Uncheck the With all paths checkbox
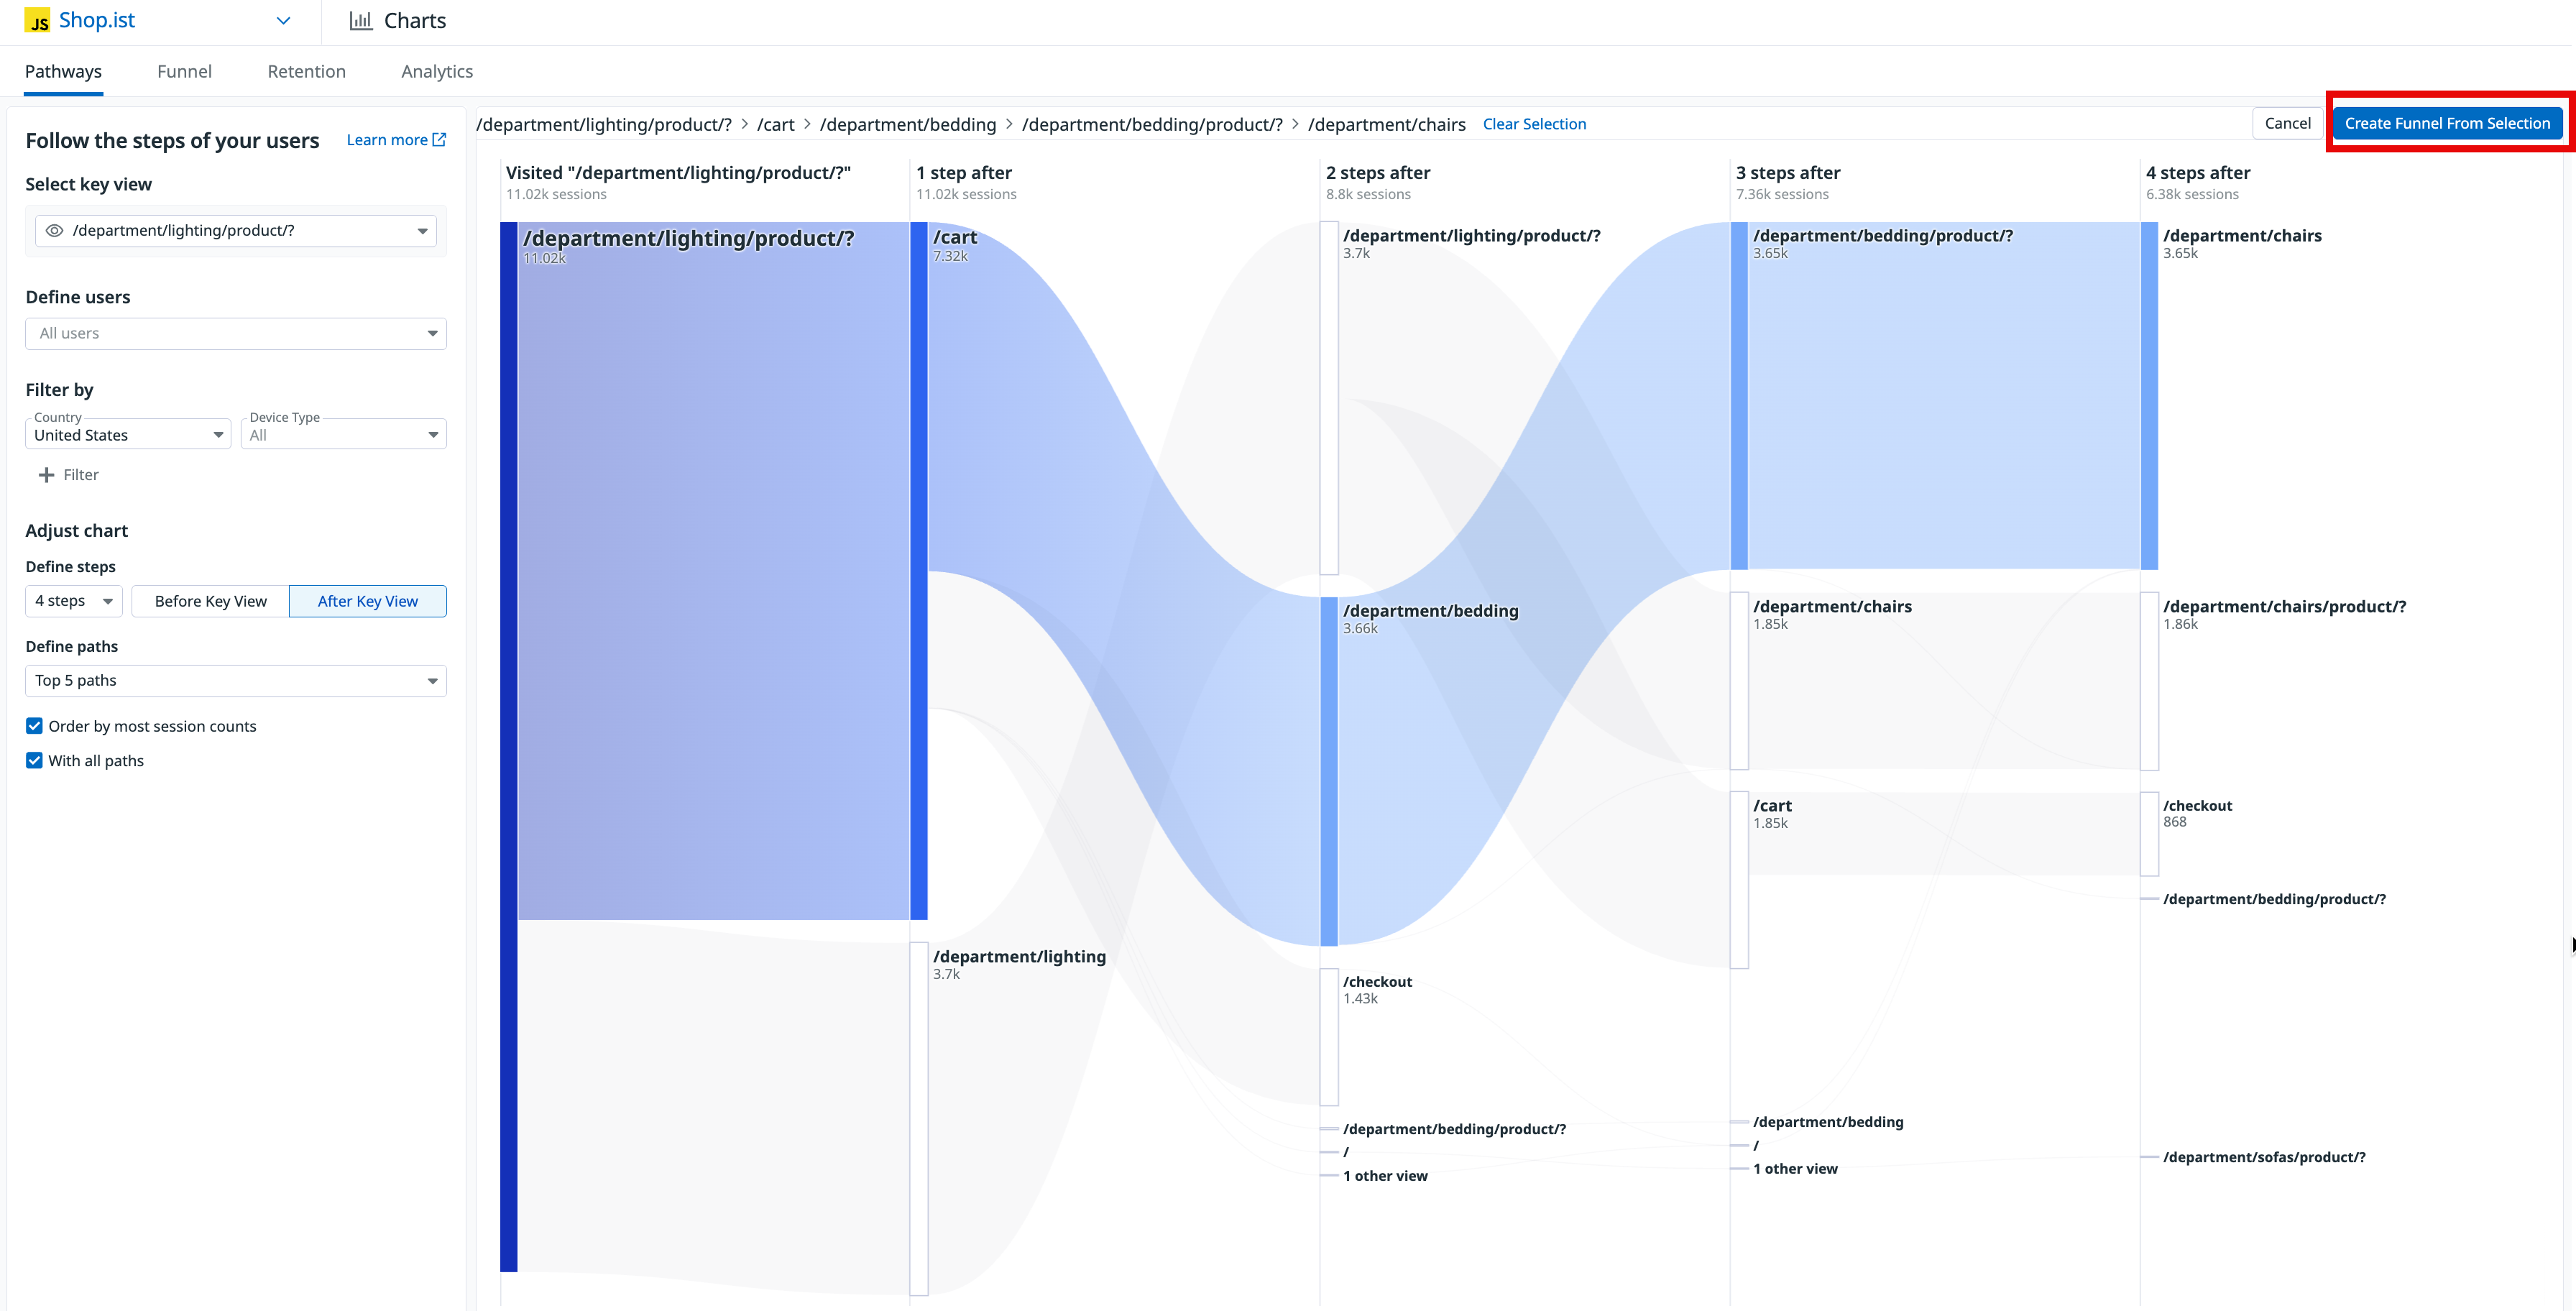Image resolution: width=2576 pixels, height=1311 pixels. tap(35, 761)
